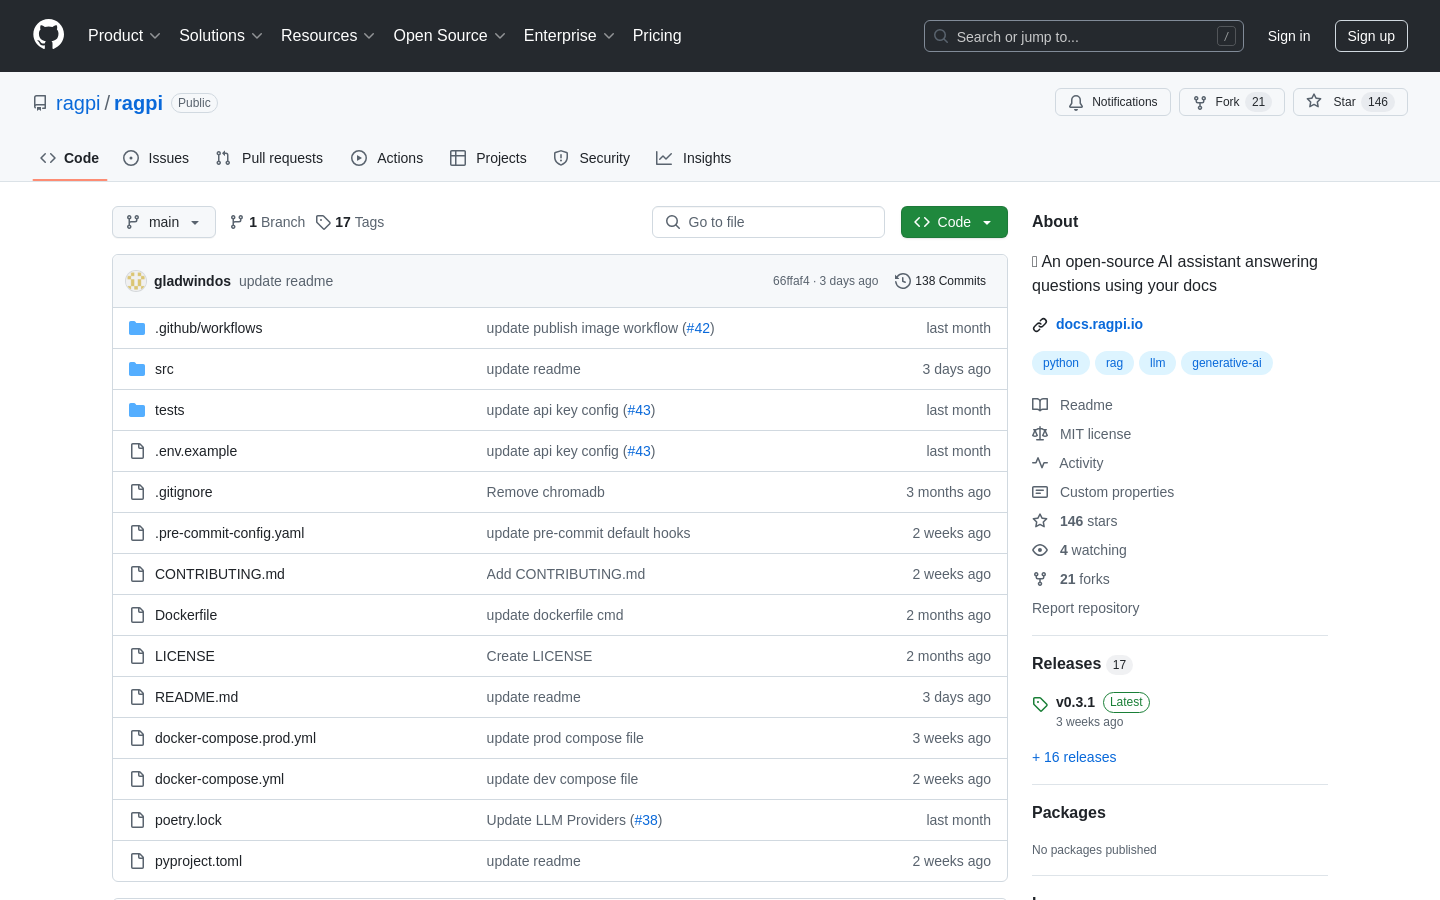The image size is (1440, 900).
Task: Click the fork icon in Fork button
Action: [1200, 102]
